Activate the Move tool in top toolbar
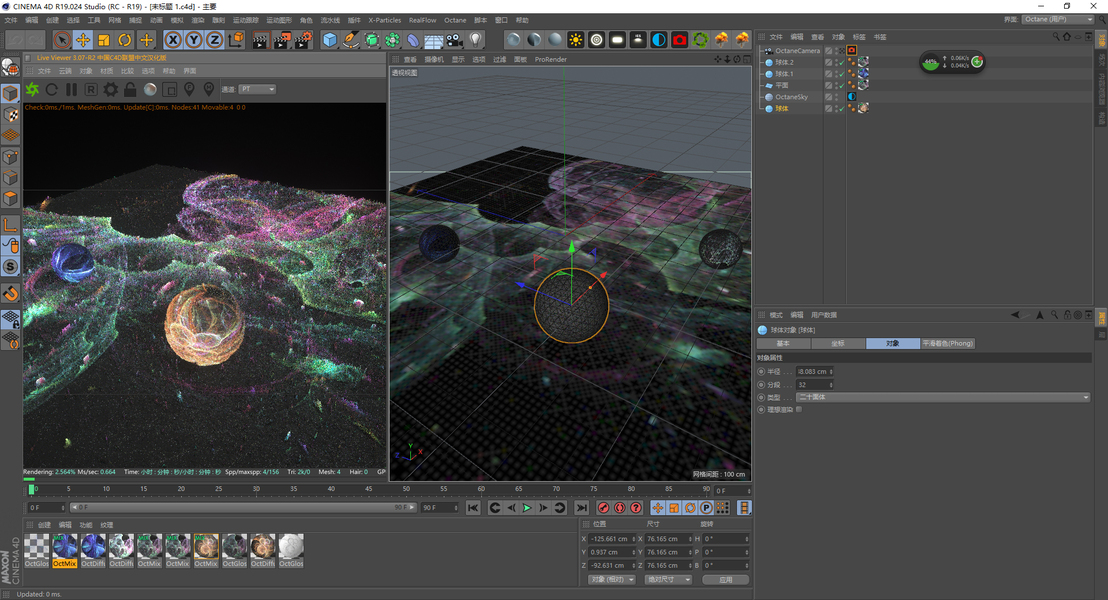1108x600 pixels. (83, 40)
